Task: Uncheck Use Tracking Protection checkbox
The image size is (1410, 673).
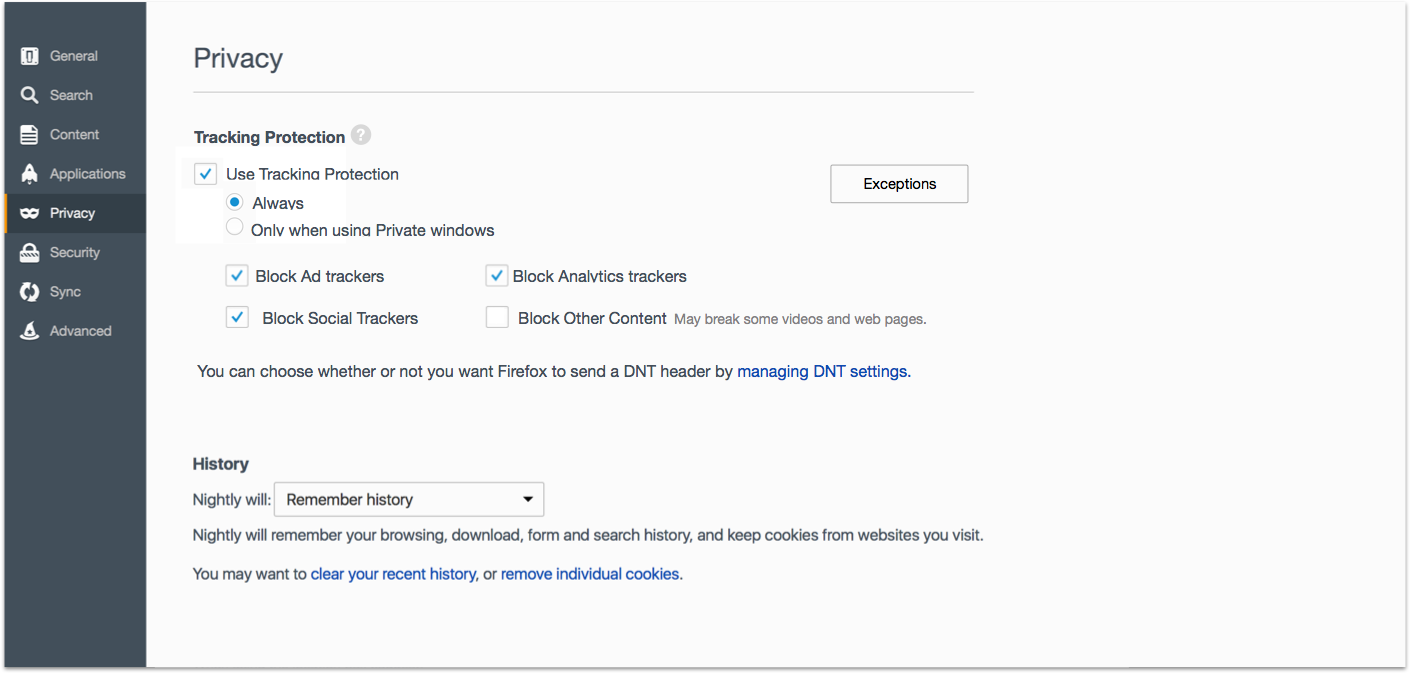Action: tap(206, 174)
